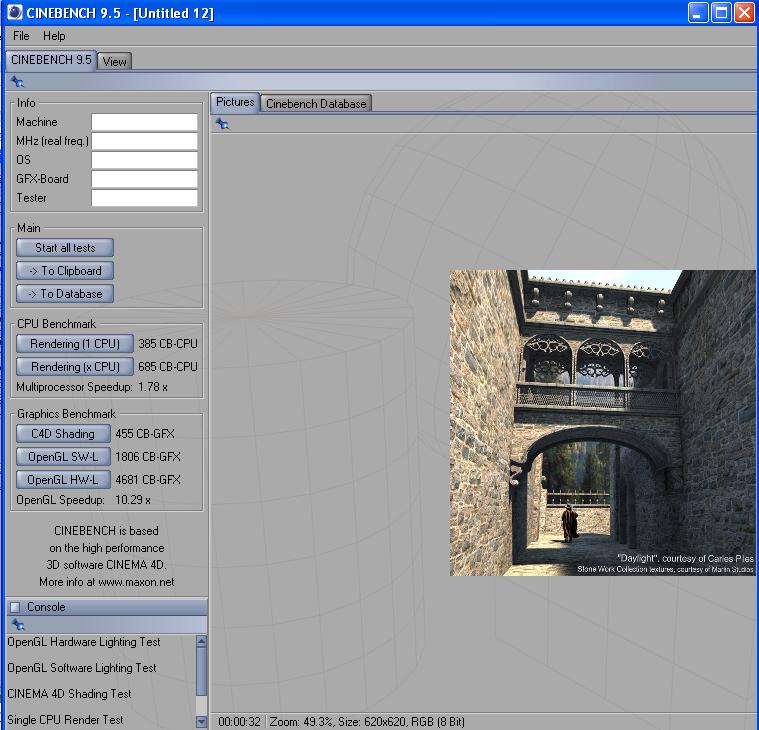Click the '1806 CB-GFX' result value
759x730 pixels.
click(148, 456)
